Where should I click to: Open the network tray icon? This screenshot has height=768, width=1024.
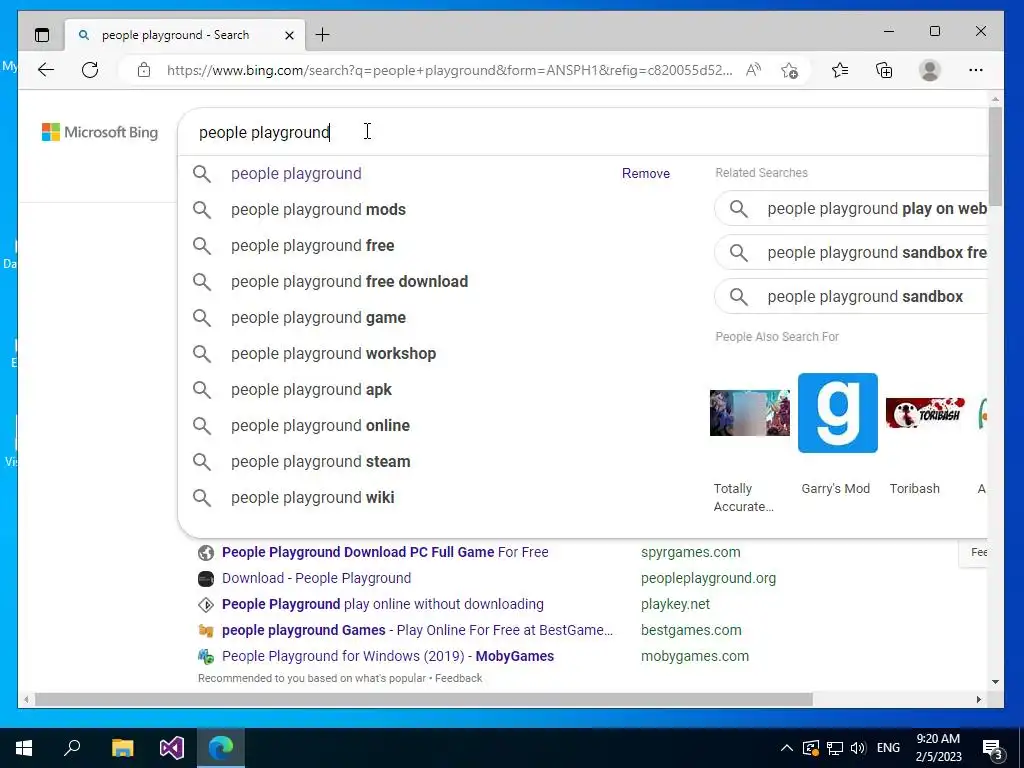click(835, 748)
